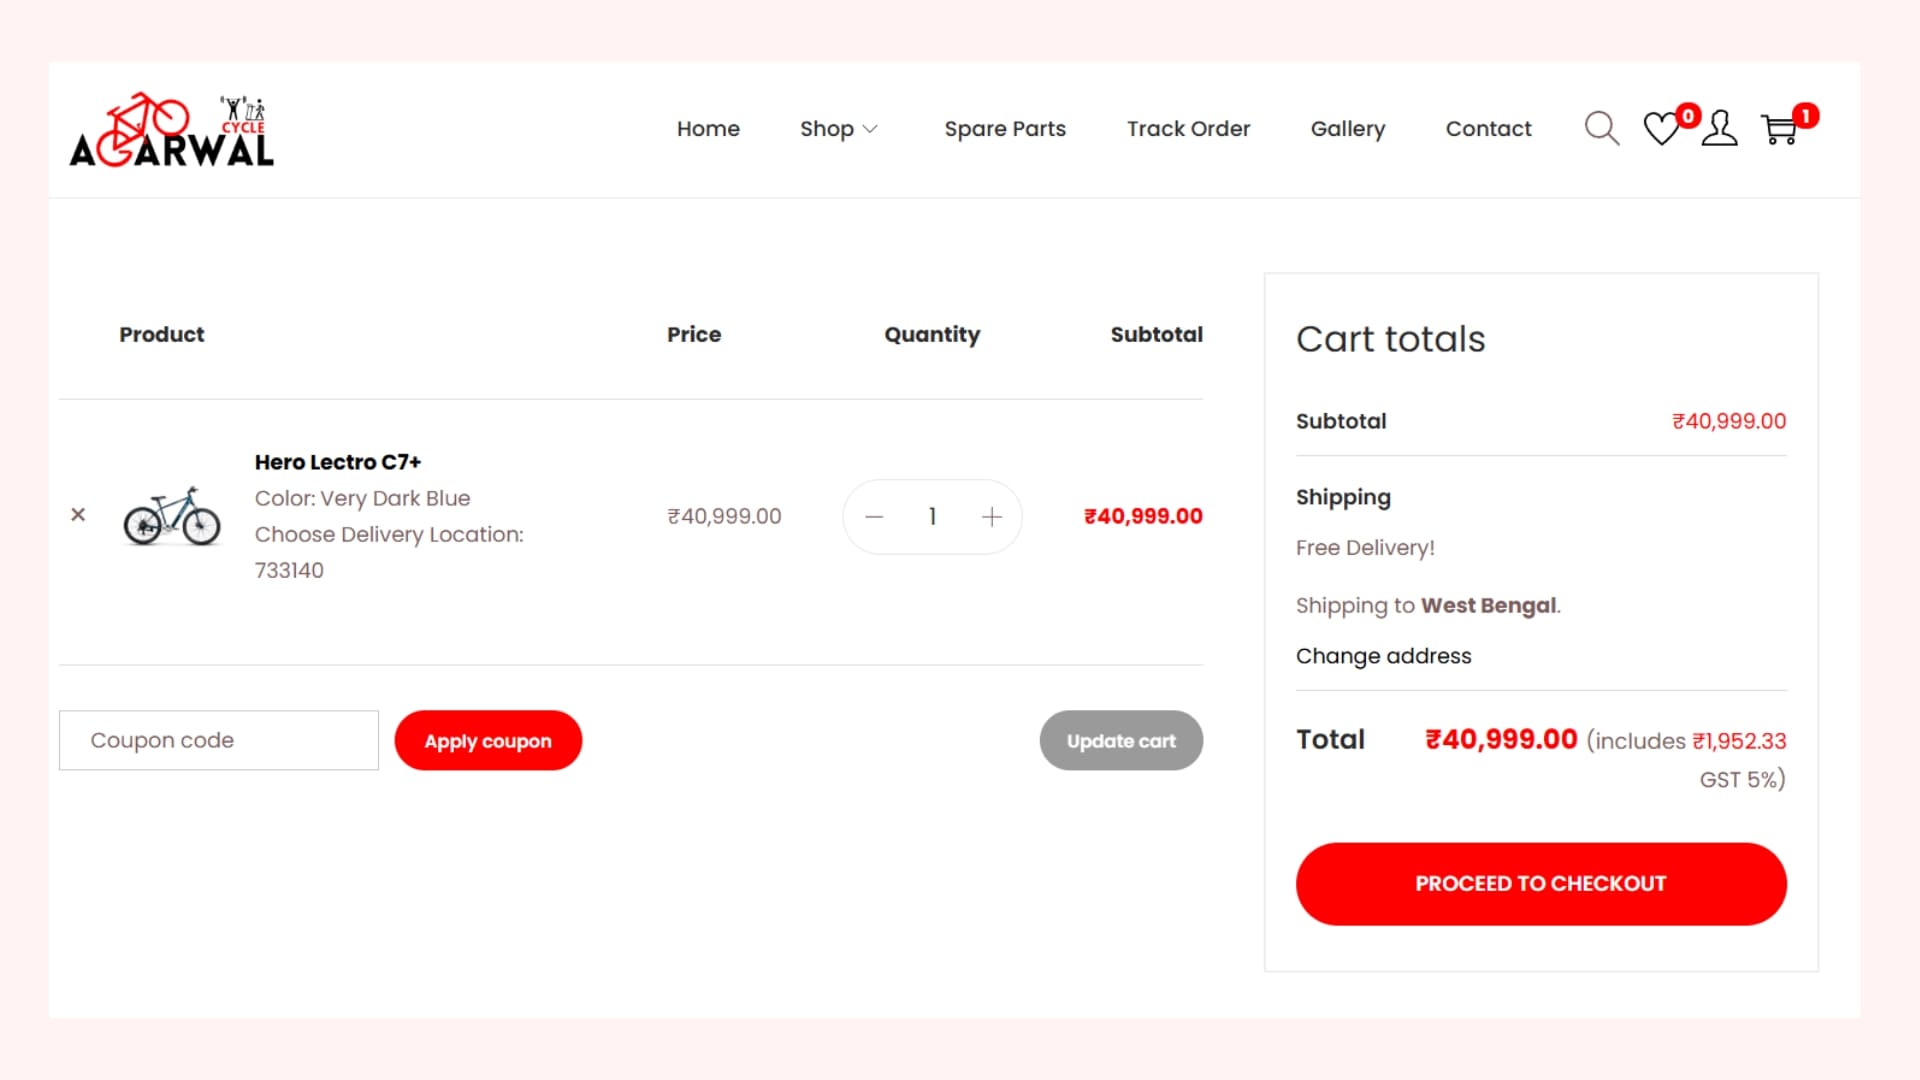Image resolution: width=1920 pixels, height=1080 pixels.
Task: Click the Product column header
Action: 162,334
